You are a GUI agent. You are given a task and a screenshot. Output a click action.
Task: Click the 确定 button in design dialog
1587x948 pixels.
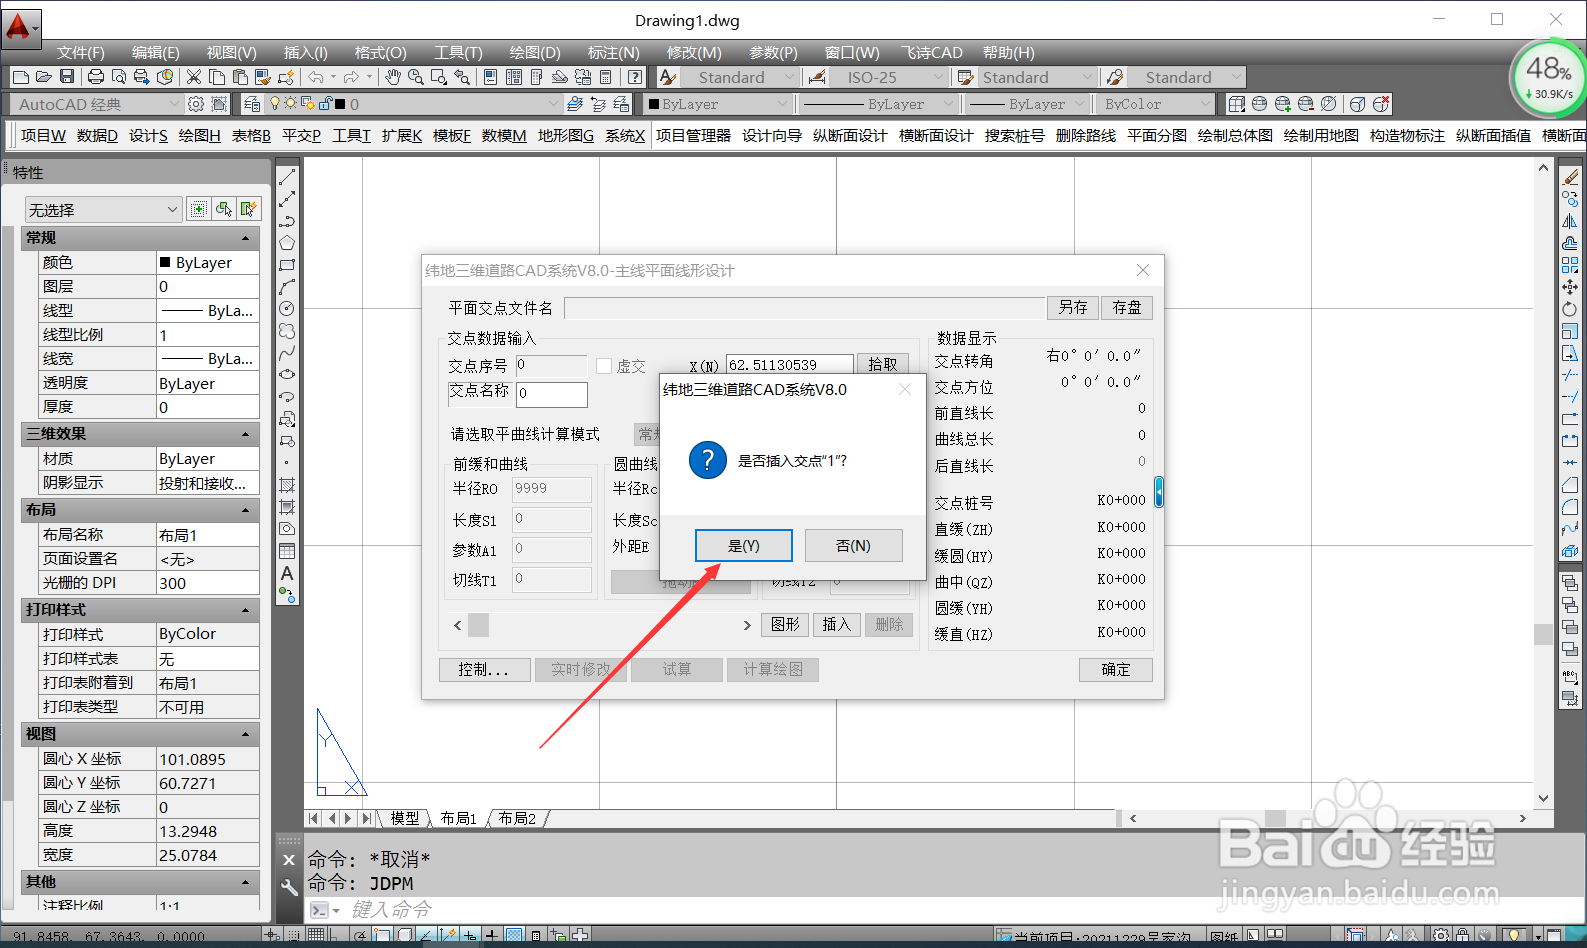click(x=1116, y=669)
